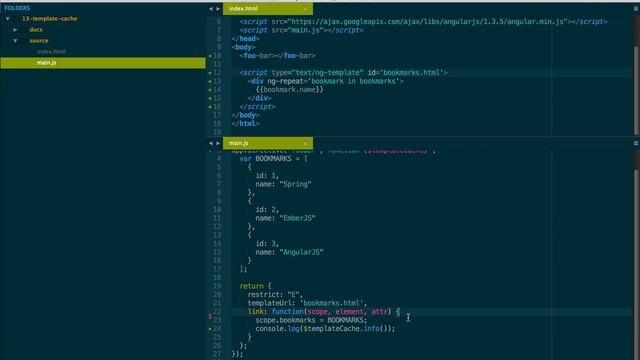
Task: Click the closing </html> tag line
Action: 245,124
